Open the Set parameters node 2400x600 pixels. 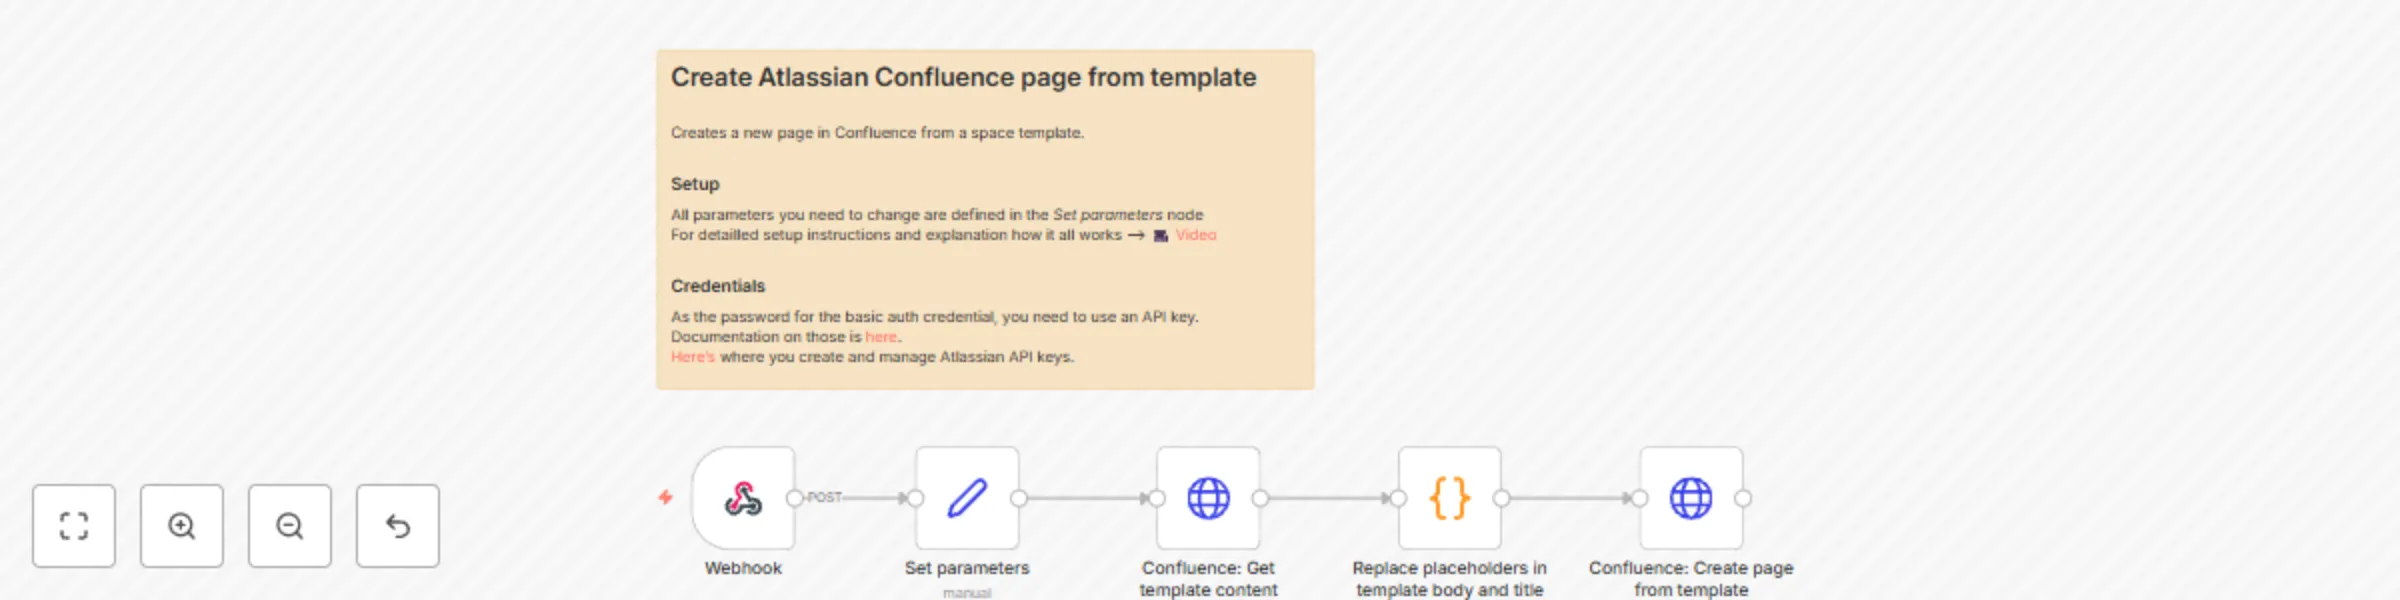point(967,498)
